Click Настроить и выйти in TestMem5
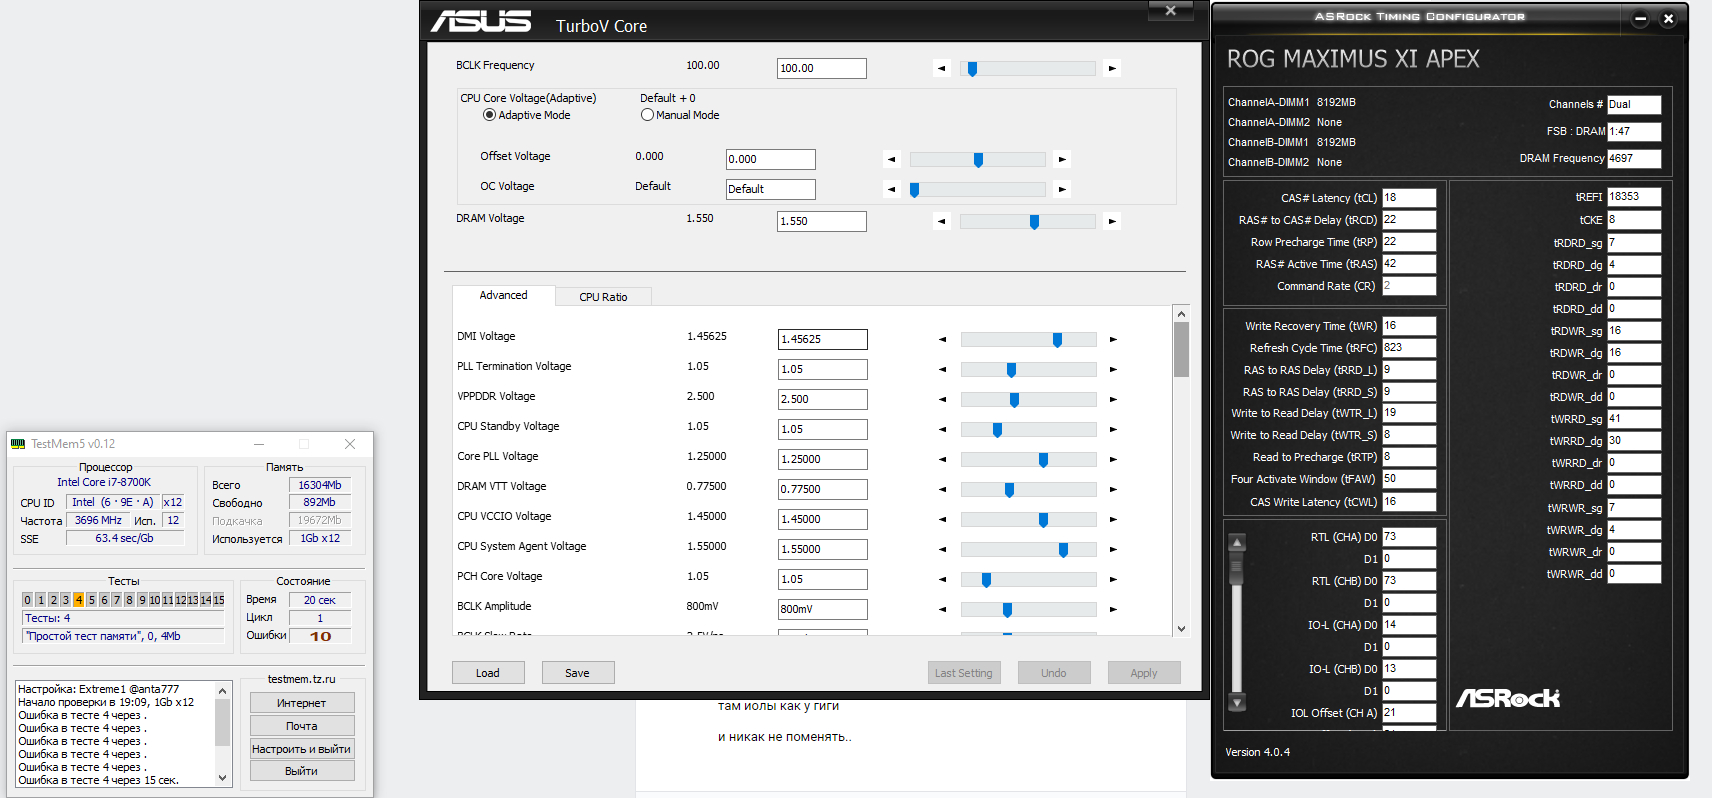 tap(302, 749)
